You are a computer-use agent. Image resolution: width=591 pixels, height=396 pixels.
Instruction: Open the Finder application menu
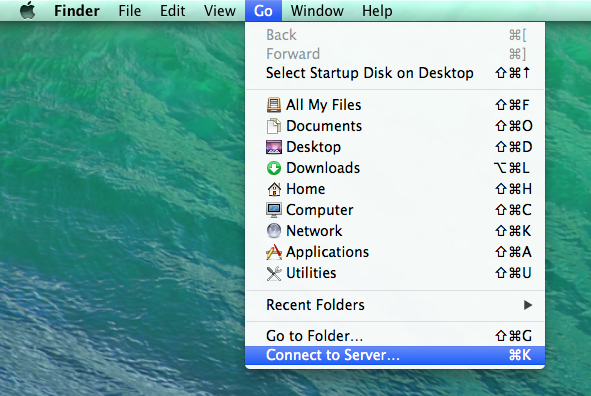(x=77, y=11)
